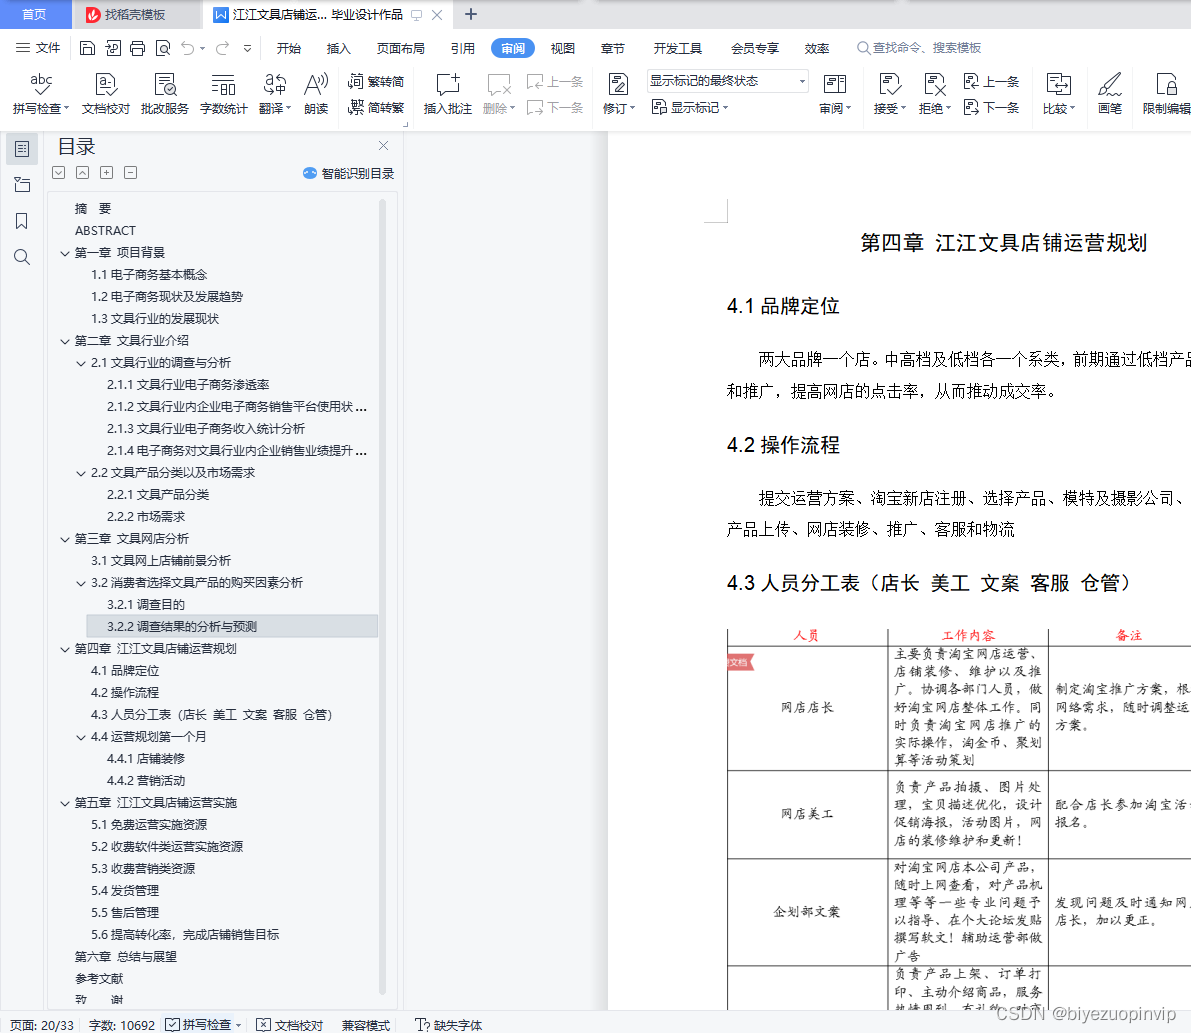Reject the change (拒绝)
The width and height of the screenshot is (1191, 1033).
934,93
